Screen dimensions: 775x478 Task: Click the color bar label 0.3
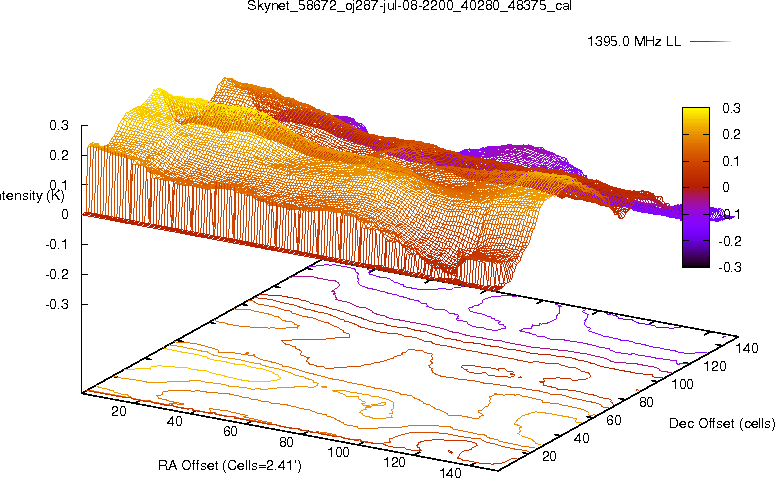tap(731, 108)
